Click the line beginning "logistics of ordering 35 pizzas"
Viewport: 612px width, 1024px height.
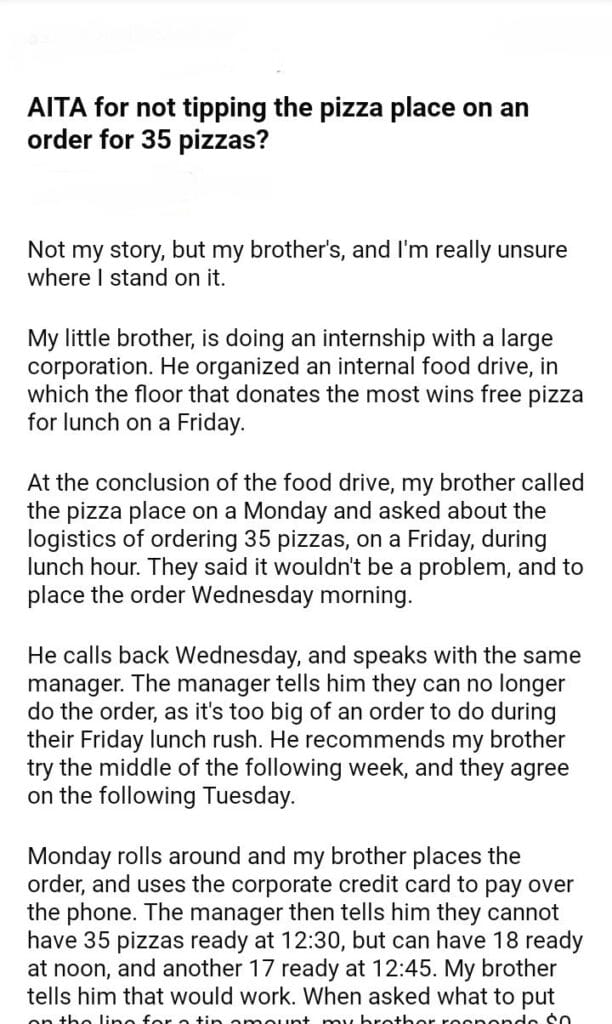pyautogui.click(x=288, y=540)
